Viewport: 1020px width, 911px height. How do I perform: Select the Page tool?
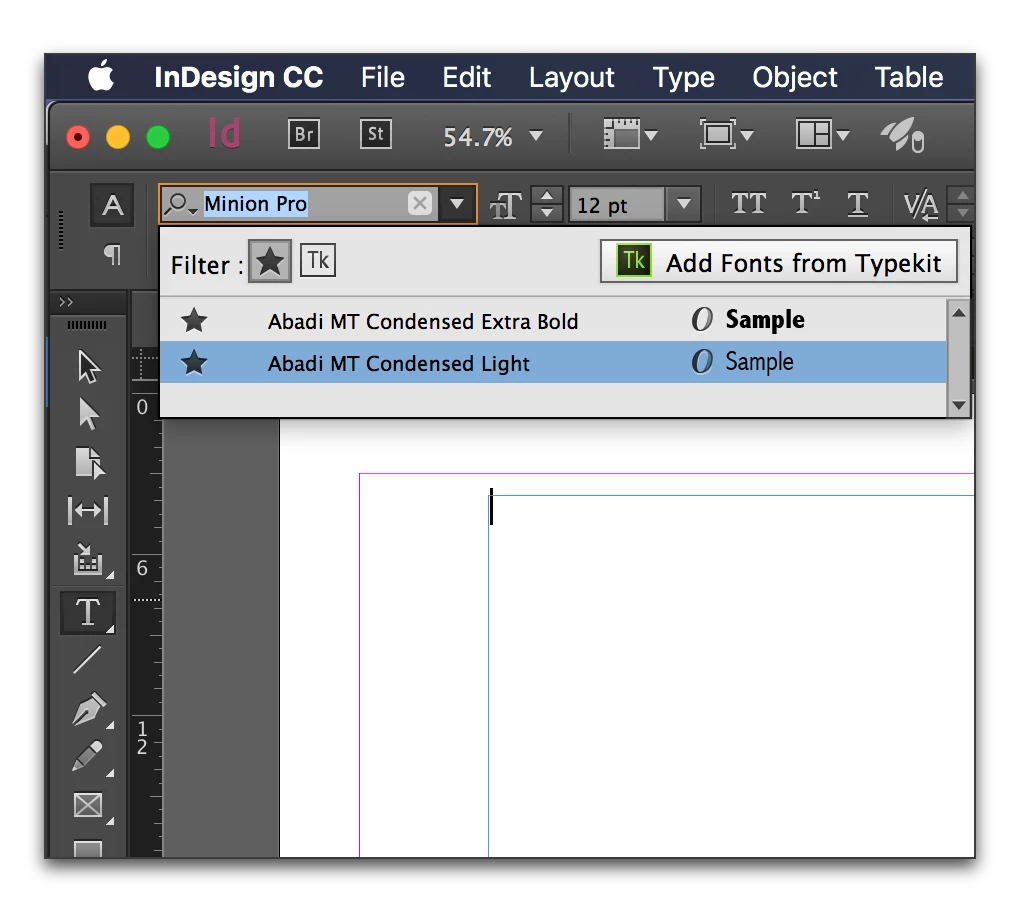click(88, 463)
